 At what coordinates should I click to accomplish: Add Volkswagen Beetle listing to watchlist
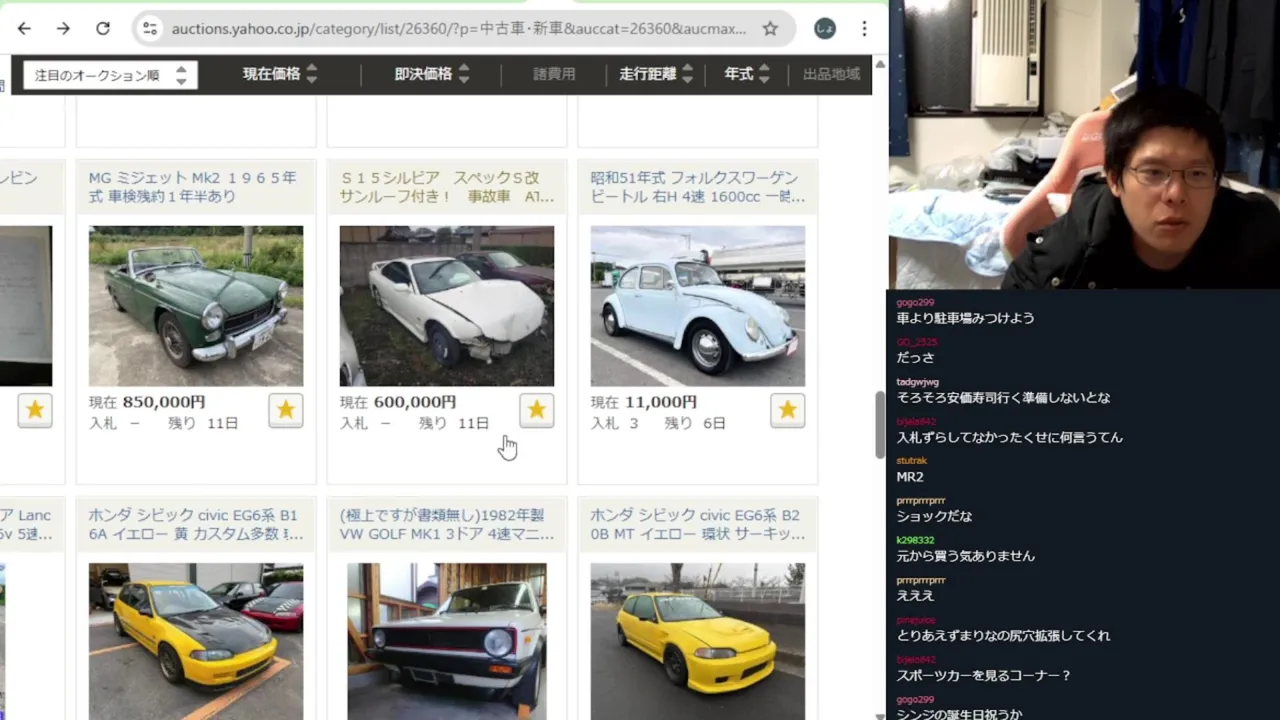pyautogui.click(x=788, y=410)
